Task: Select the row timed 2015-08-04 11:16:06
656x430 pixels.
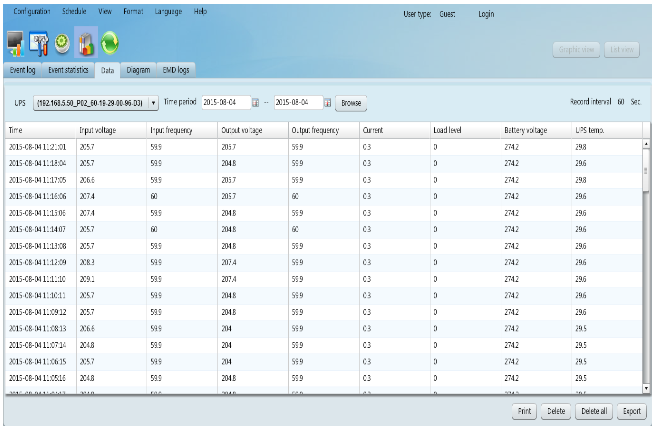Action: point(324,197)
